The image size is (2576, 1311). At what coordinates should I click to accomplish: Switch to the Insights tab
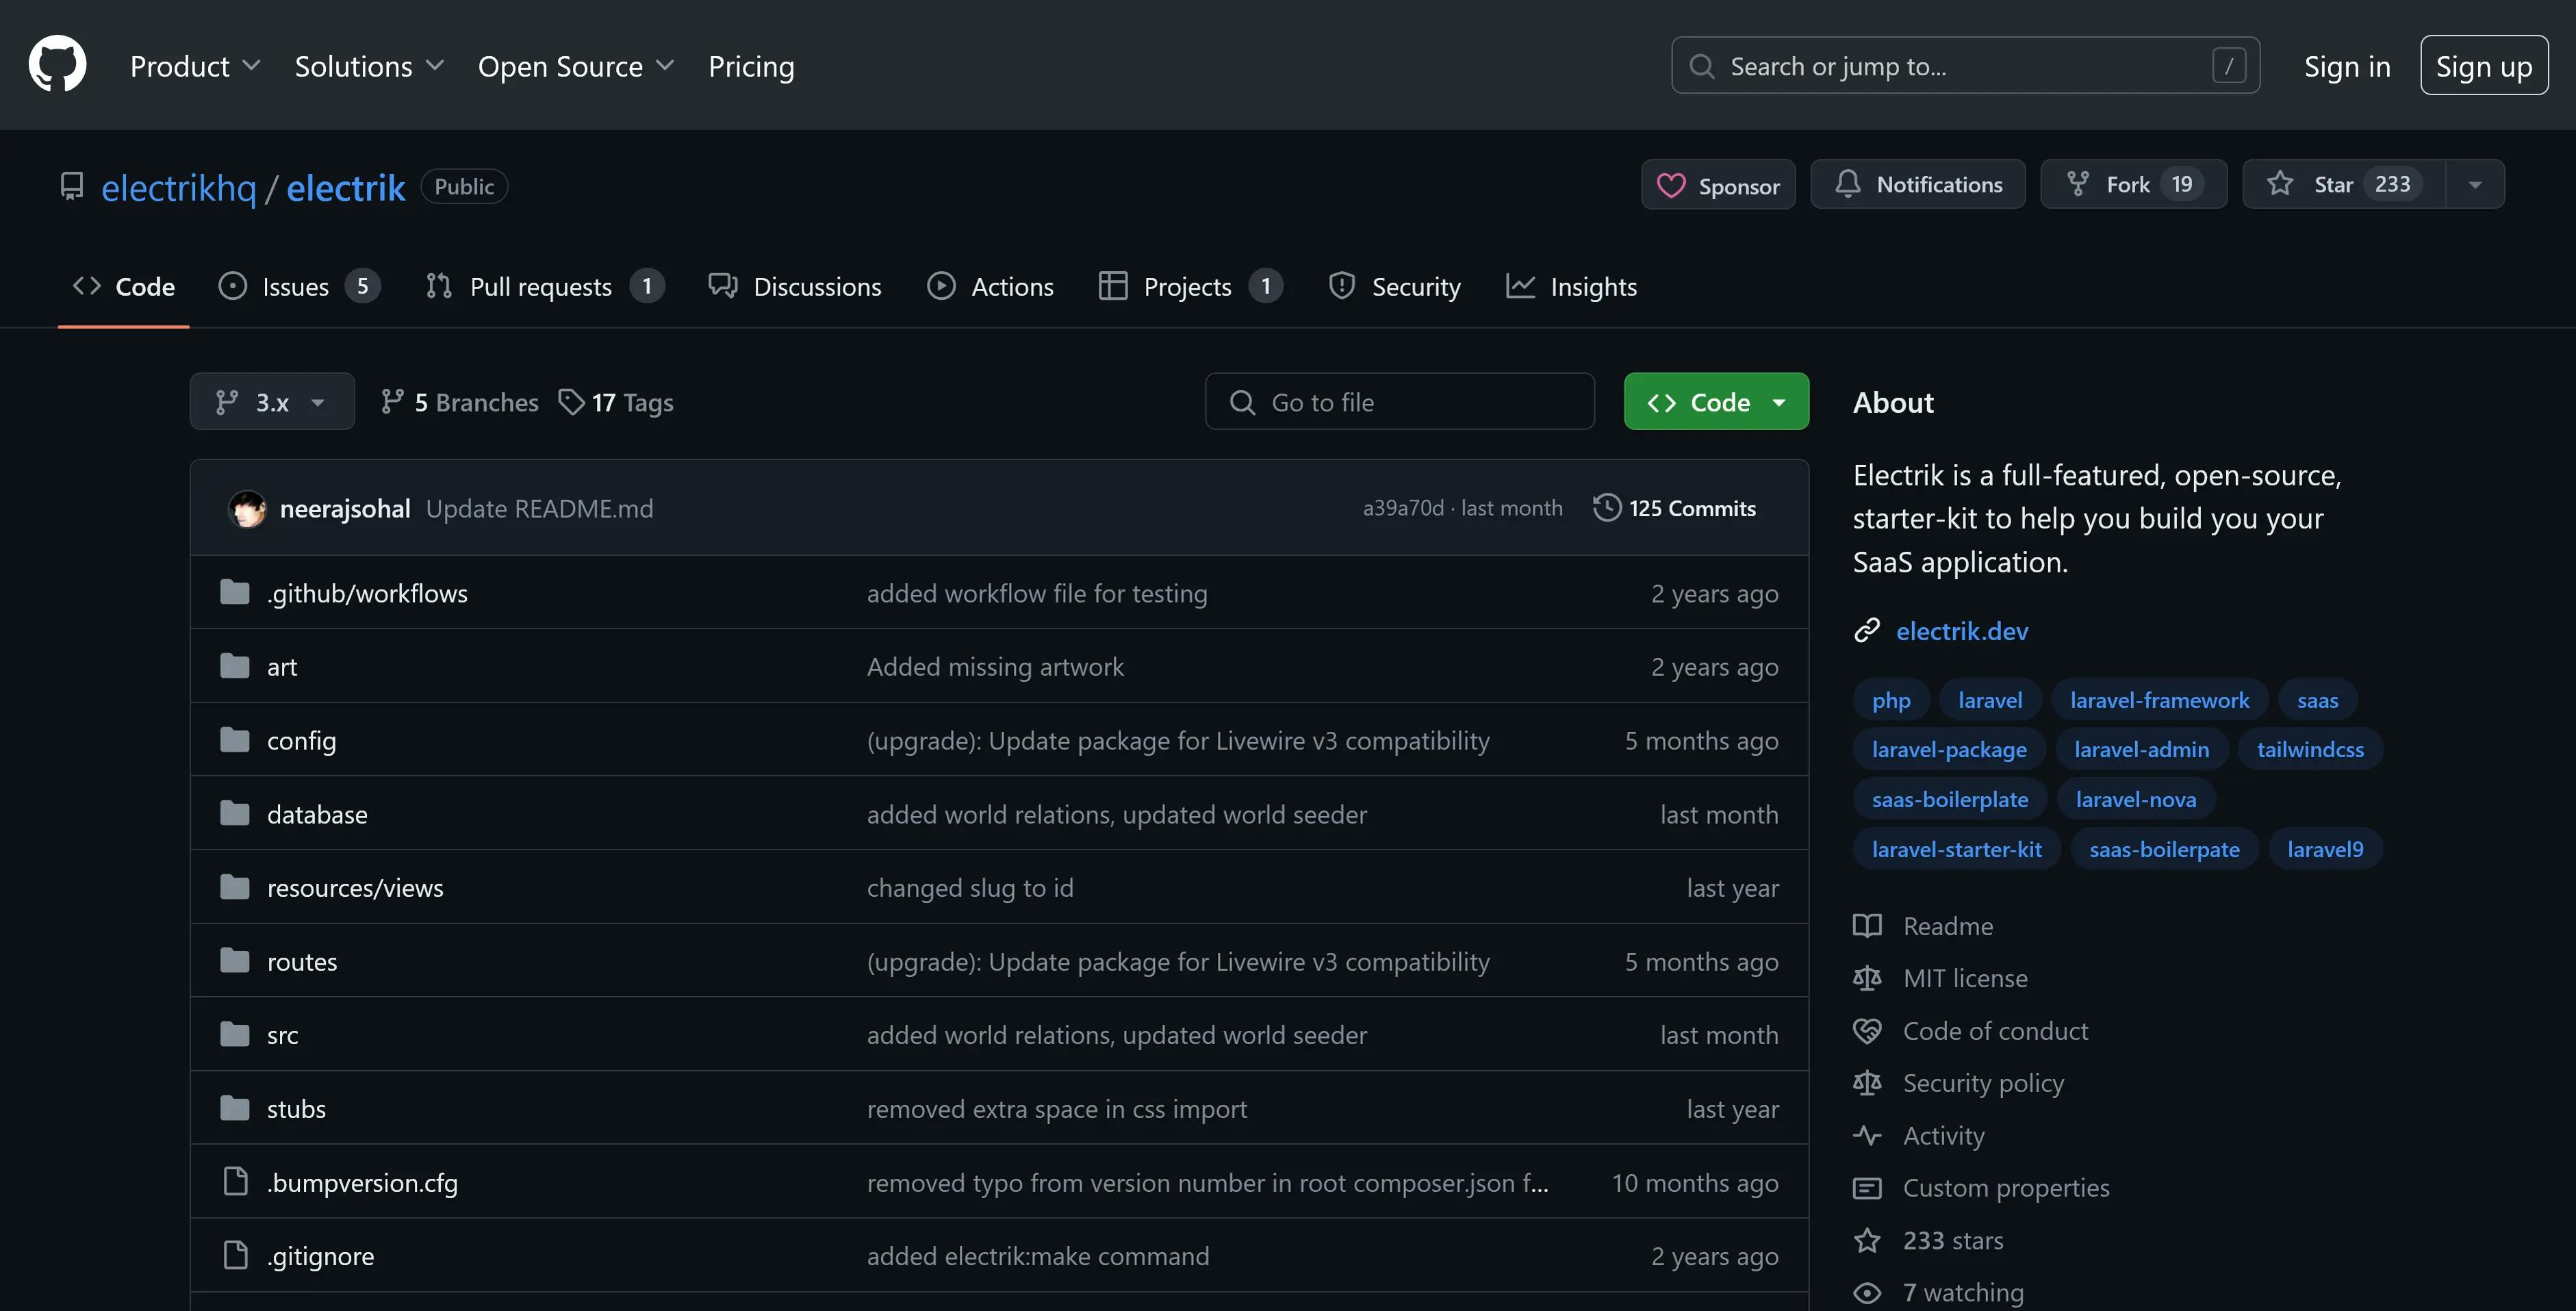pos(1571,286)
